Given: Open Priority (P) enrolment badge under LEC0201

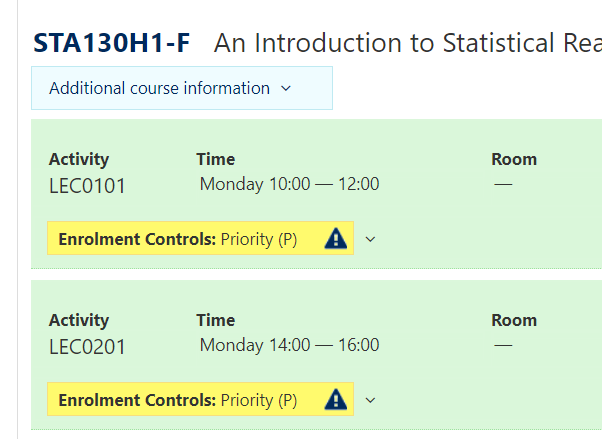Looking at the screenshot, I should (x=200, y=399).
